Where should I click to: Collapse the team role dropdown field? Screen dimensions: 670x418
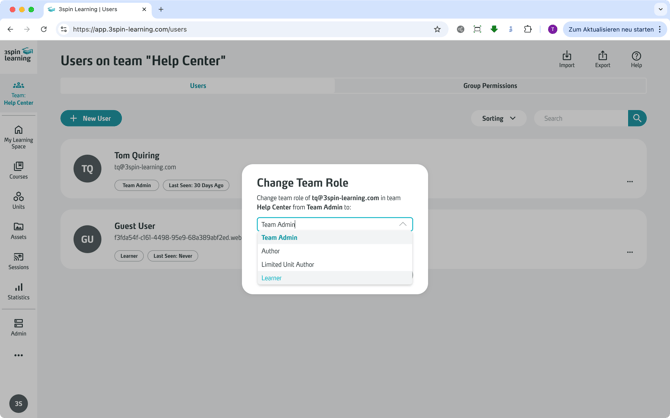pyautogui.click(x=403, y=224)
